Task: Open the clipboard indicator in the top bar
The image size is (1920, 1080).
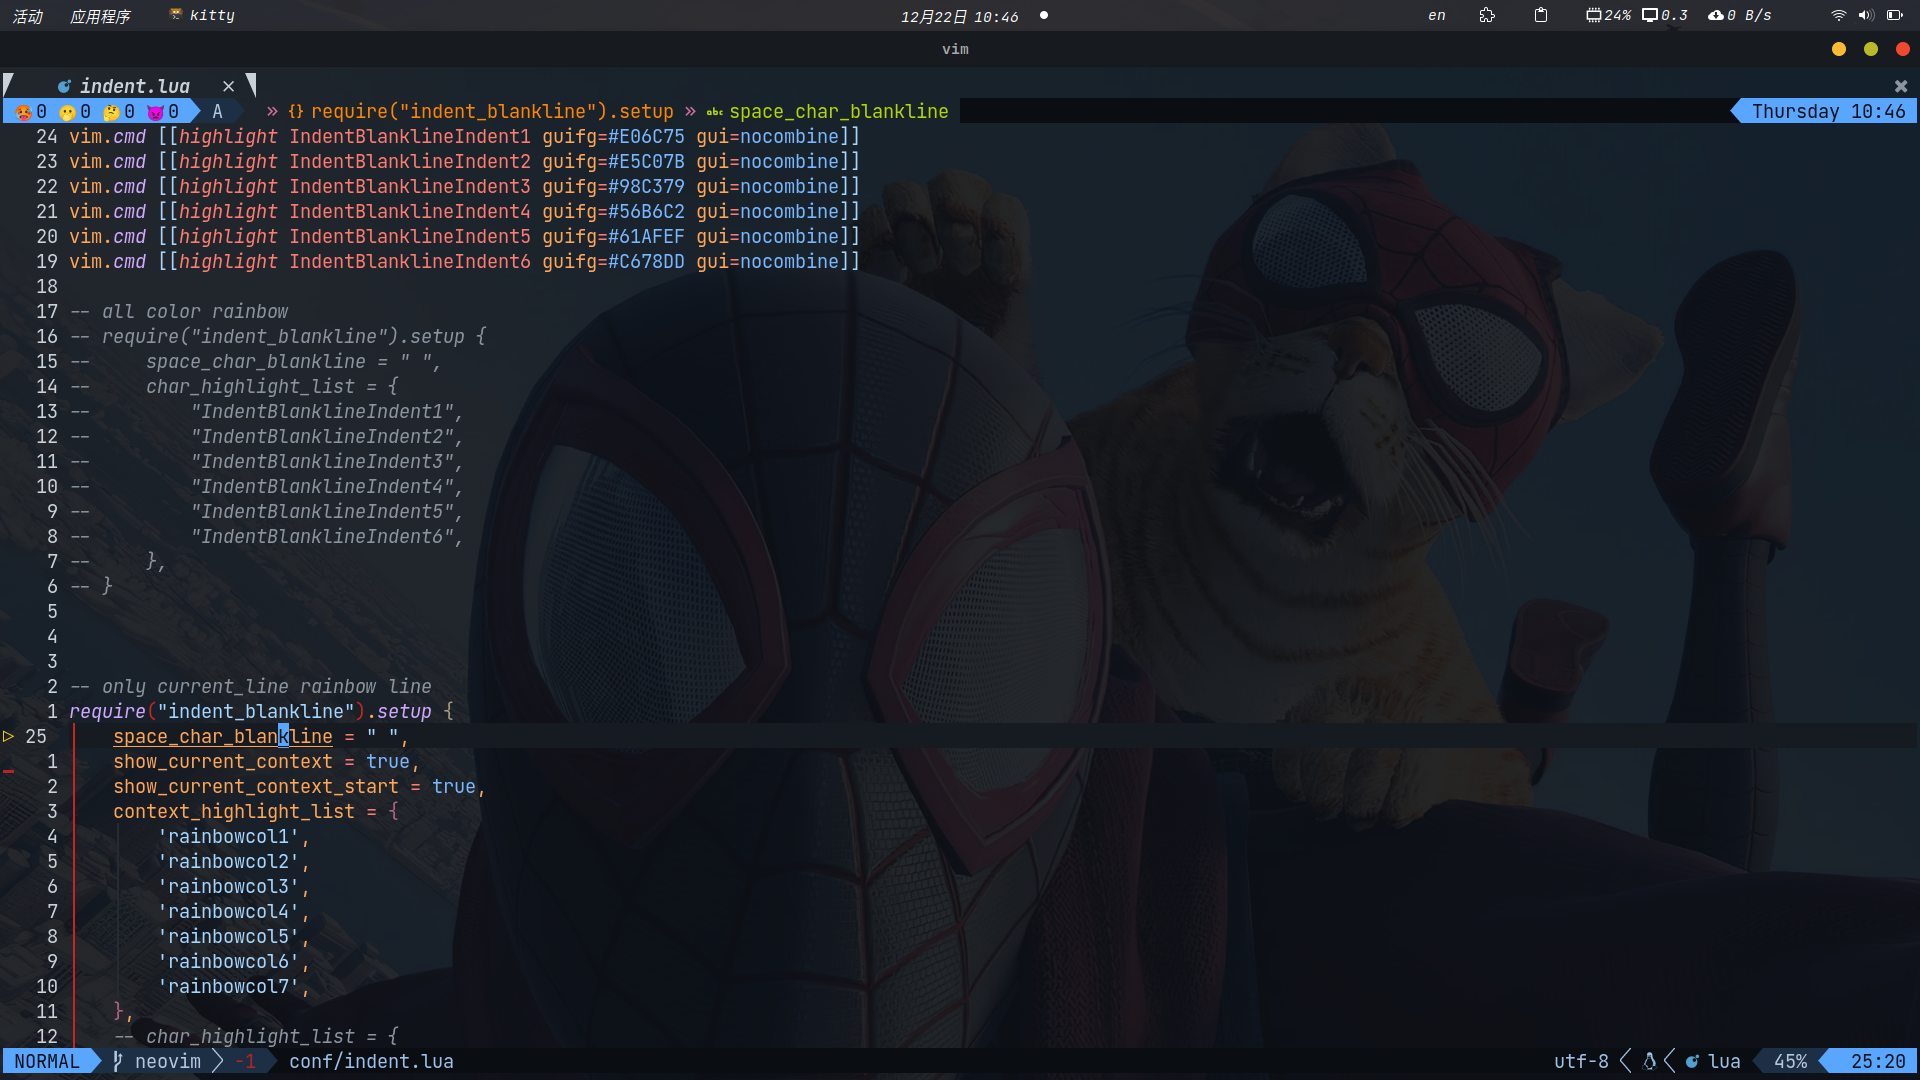Action: (1540, 15)
